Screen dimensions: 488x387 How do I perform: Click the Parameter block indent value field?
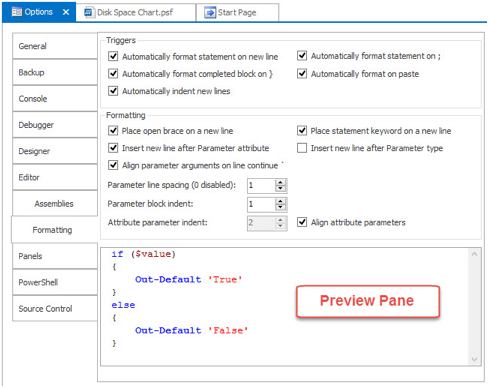(x=261, y=204)
